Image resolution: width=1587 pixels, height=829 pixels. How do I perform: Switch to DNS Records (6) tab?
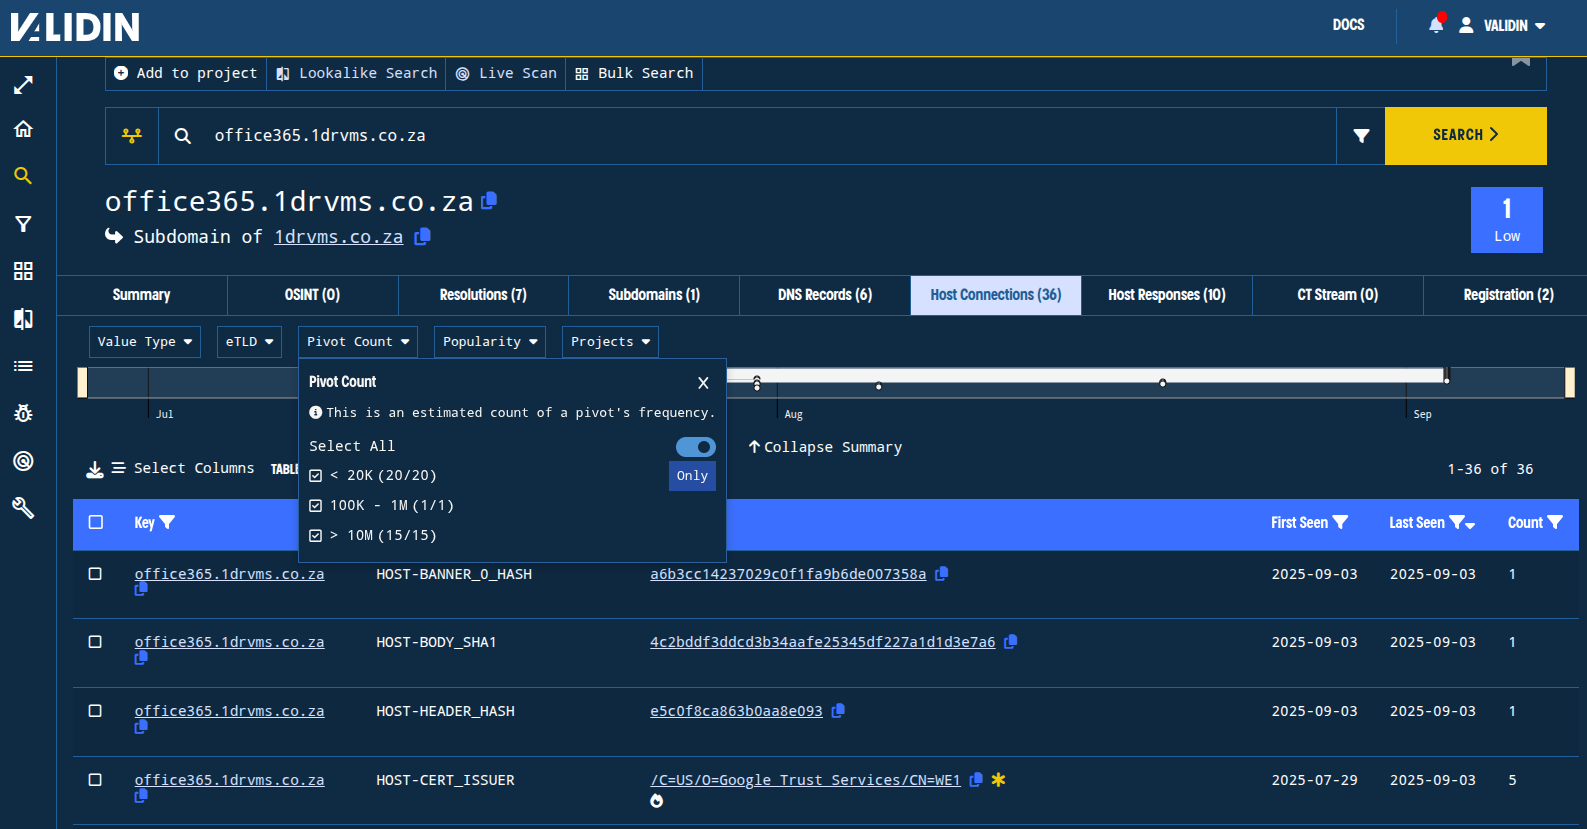825,295
